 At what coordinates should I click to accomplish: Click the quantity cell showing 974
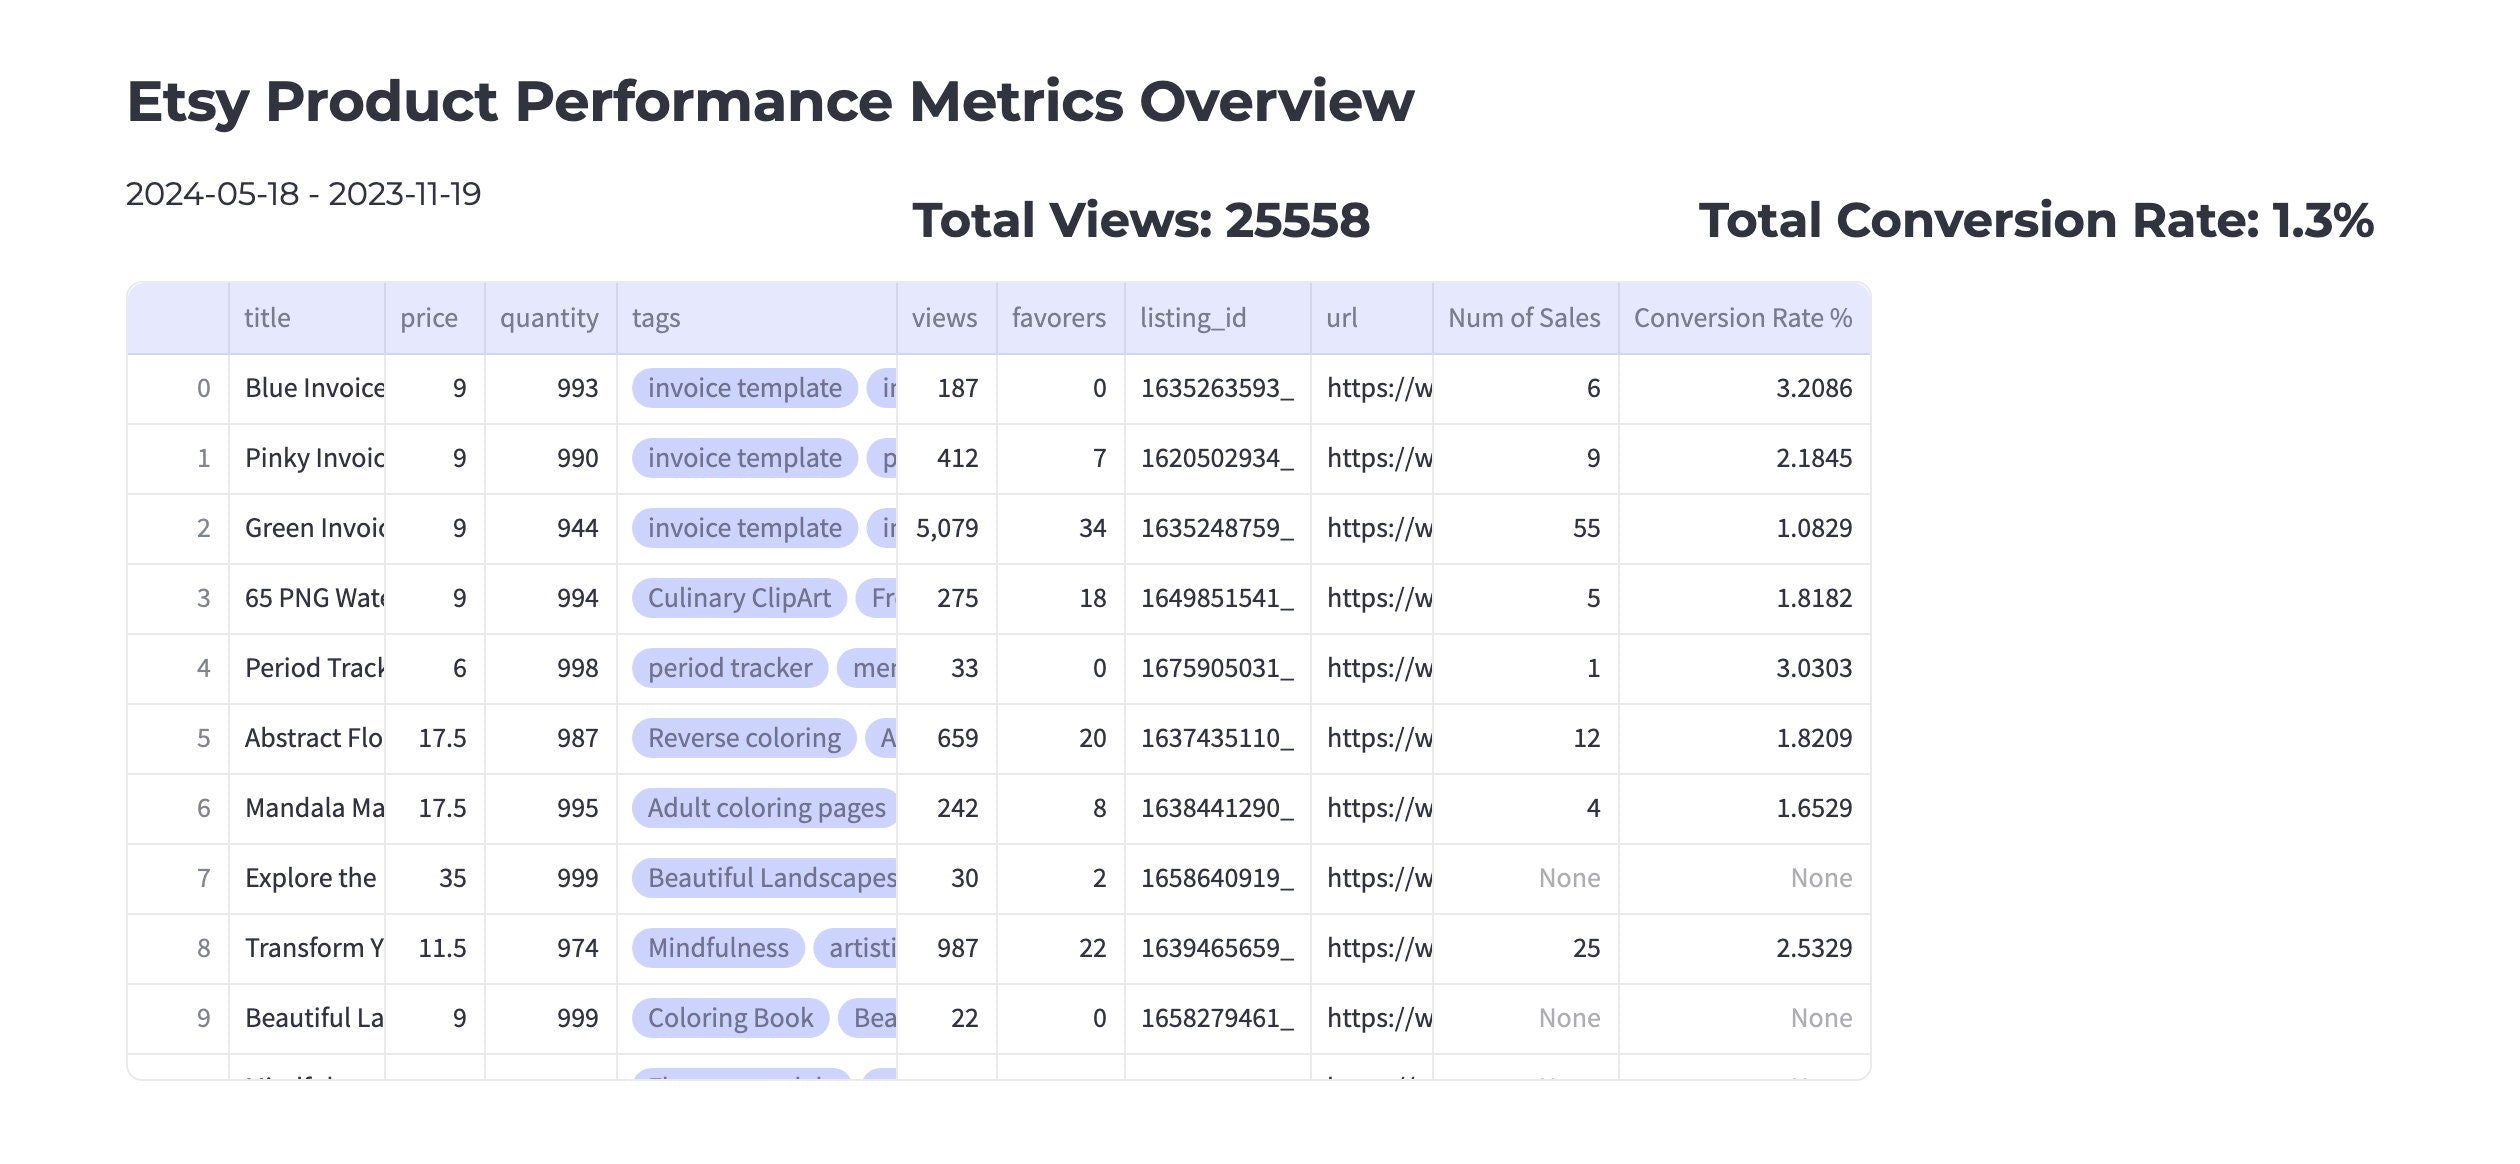click(551, 949)
